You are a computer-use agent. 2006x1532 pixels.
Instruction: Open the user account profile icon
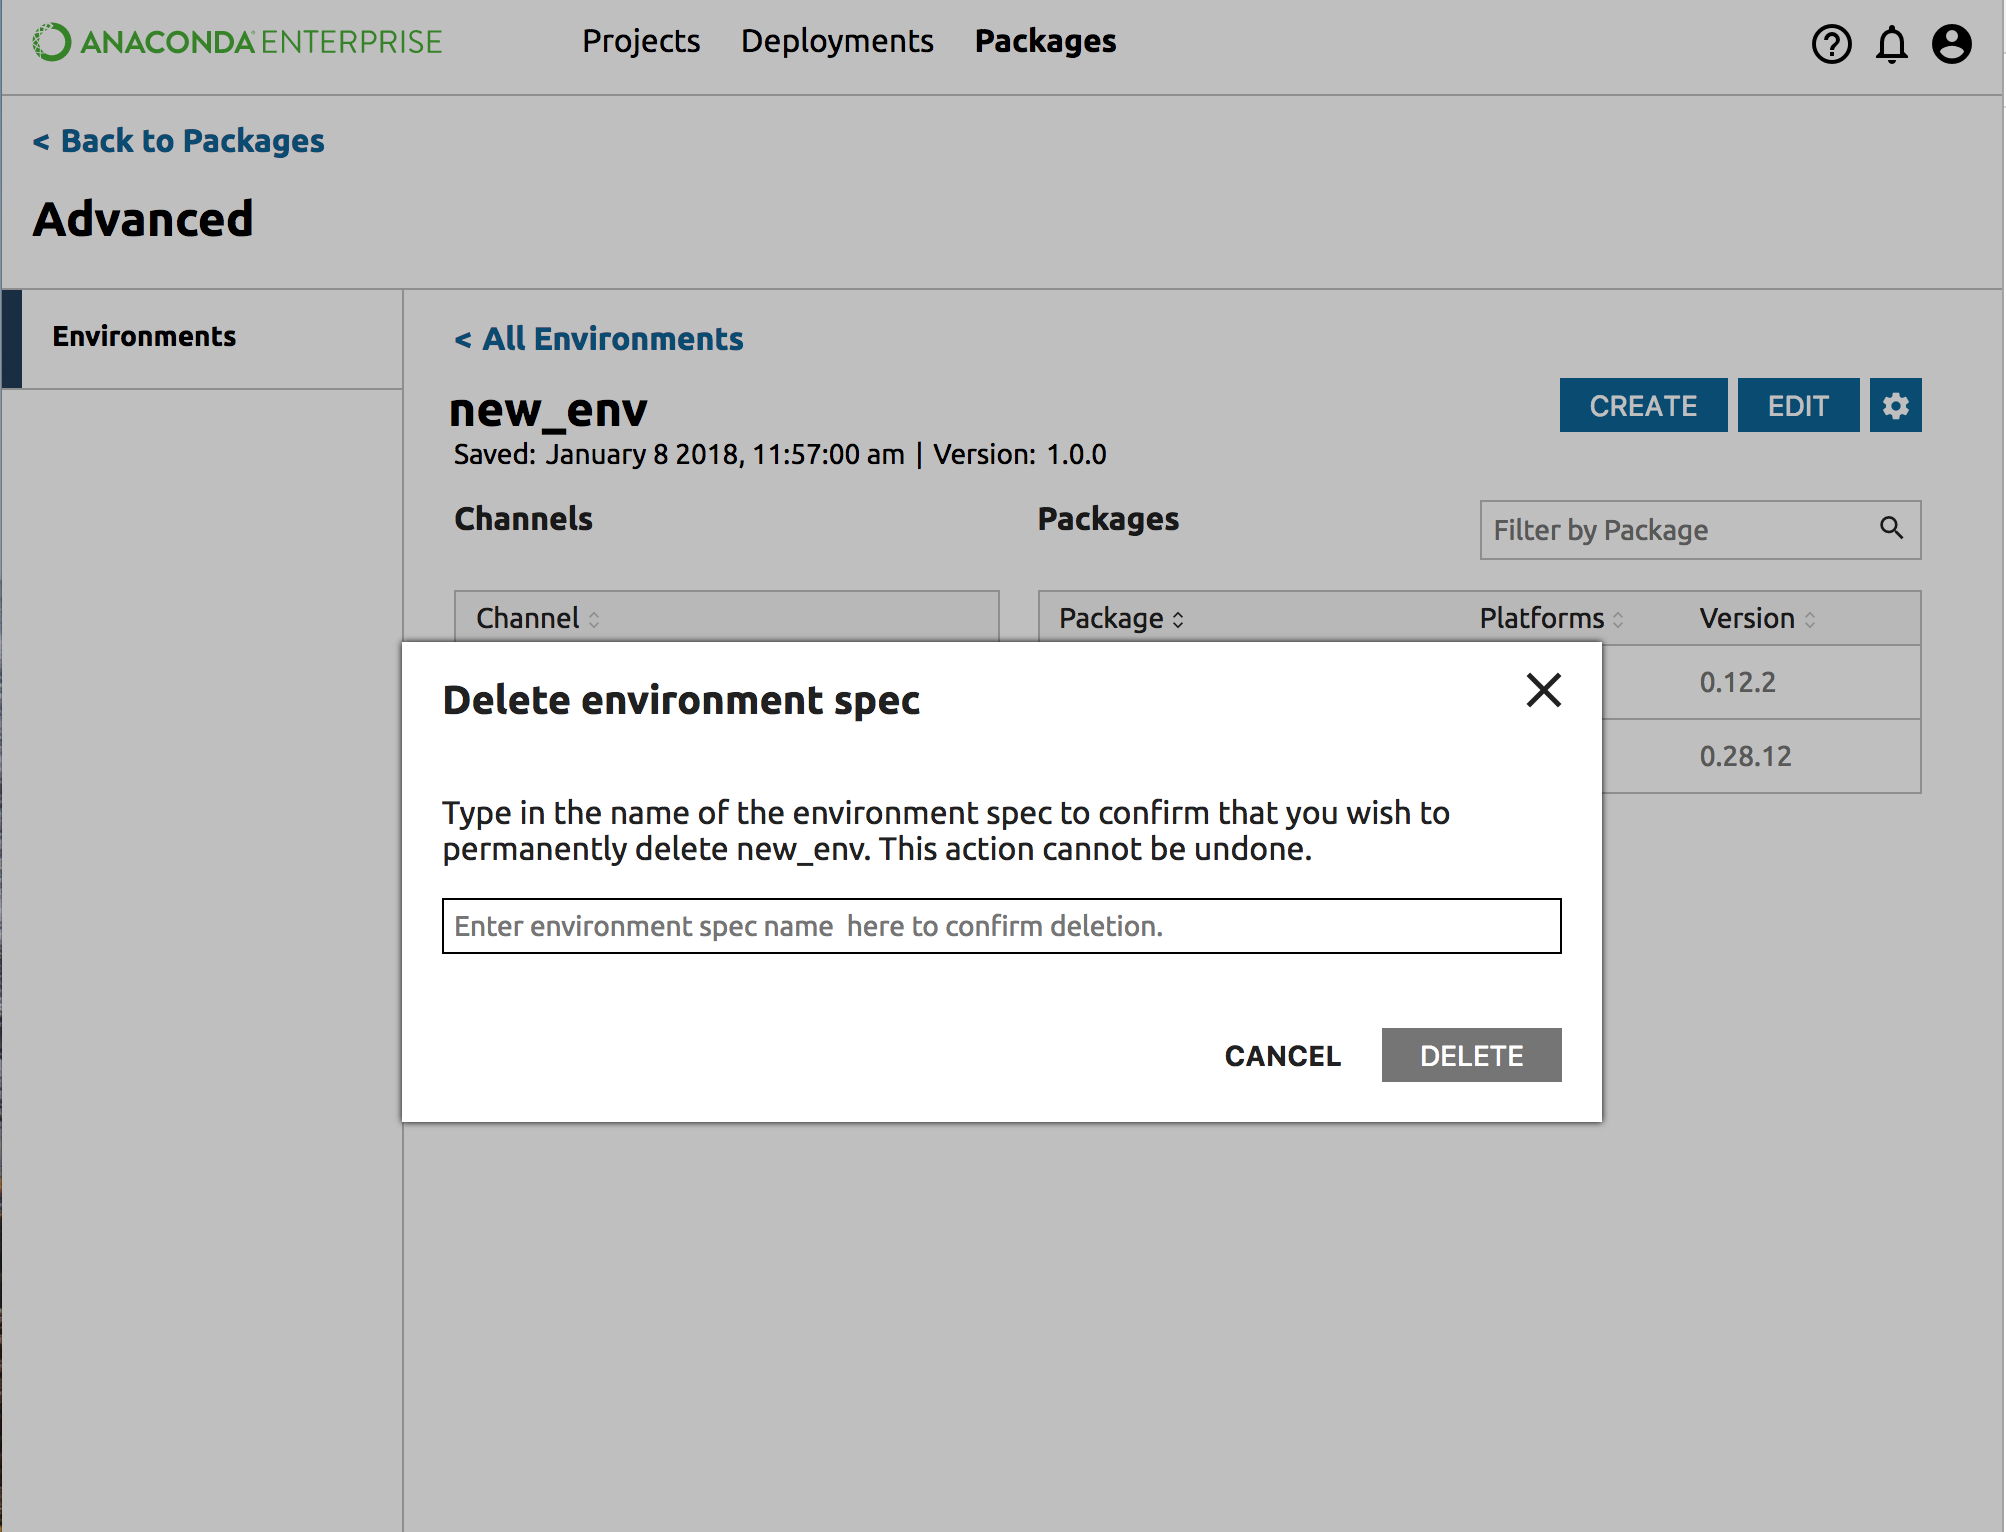point(1951,44)
